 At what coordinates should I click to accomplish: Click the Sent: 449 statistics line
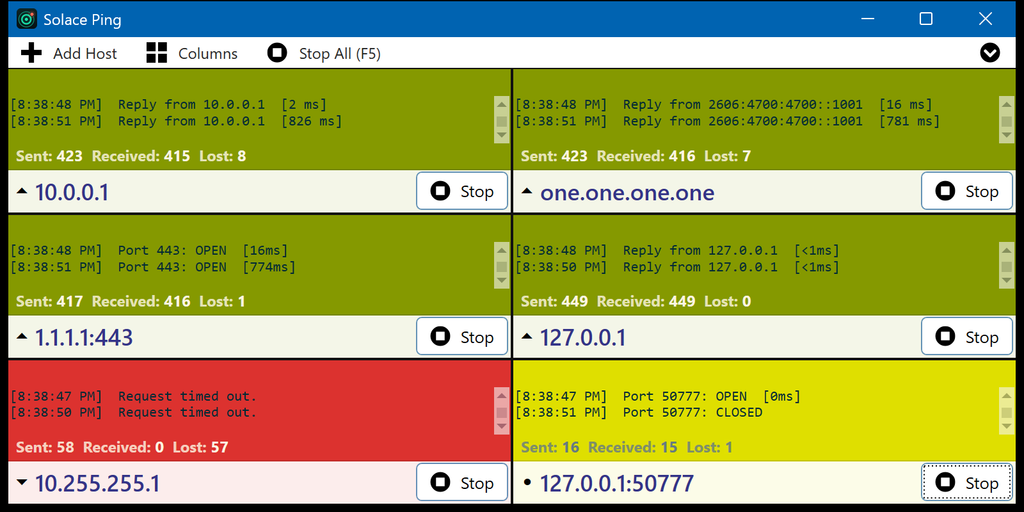(636, 302)
